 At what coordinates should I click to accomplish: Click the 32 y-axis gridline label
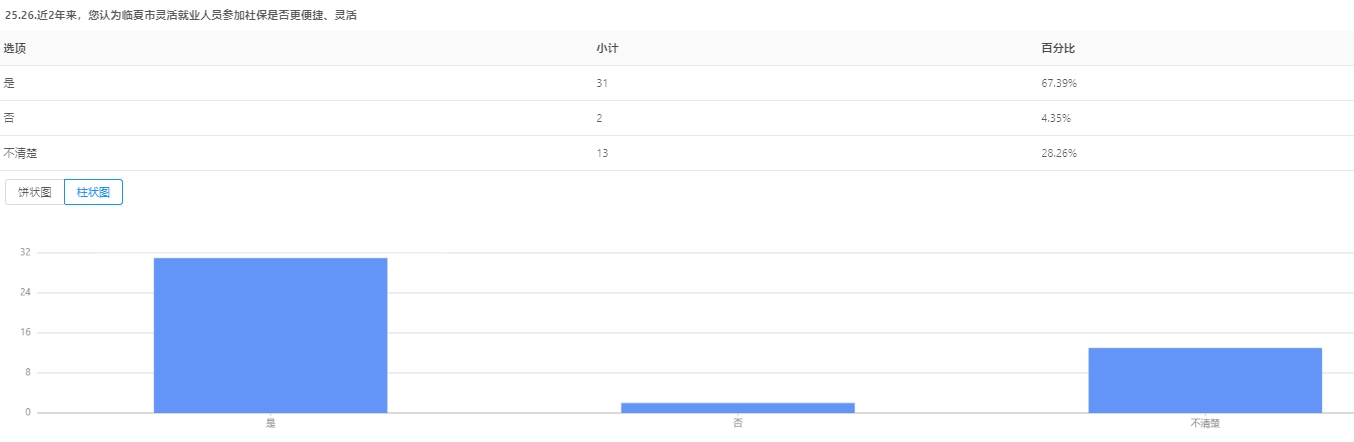26,253
